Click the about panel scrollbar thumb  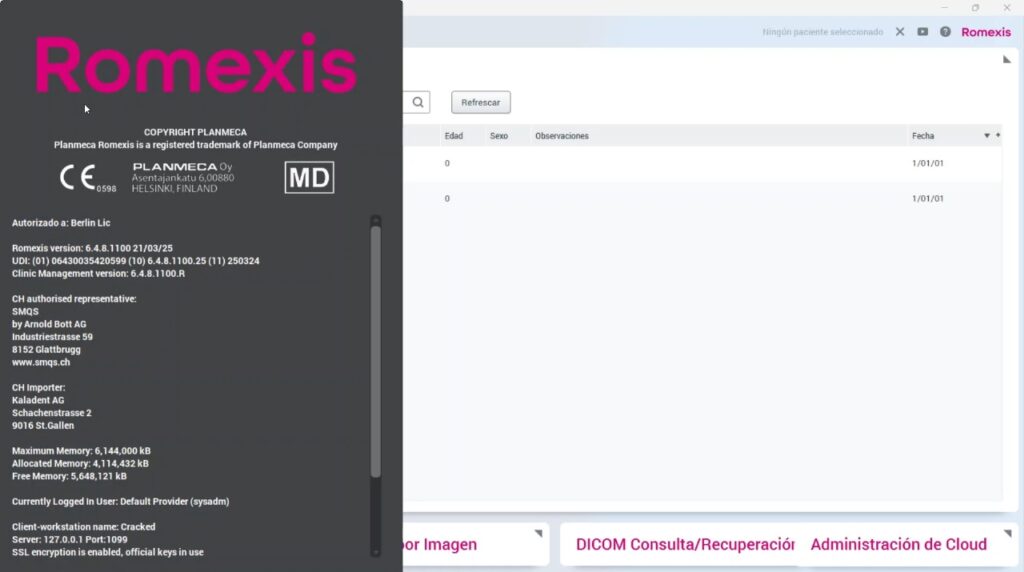click(x=376, y=352)
